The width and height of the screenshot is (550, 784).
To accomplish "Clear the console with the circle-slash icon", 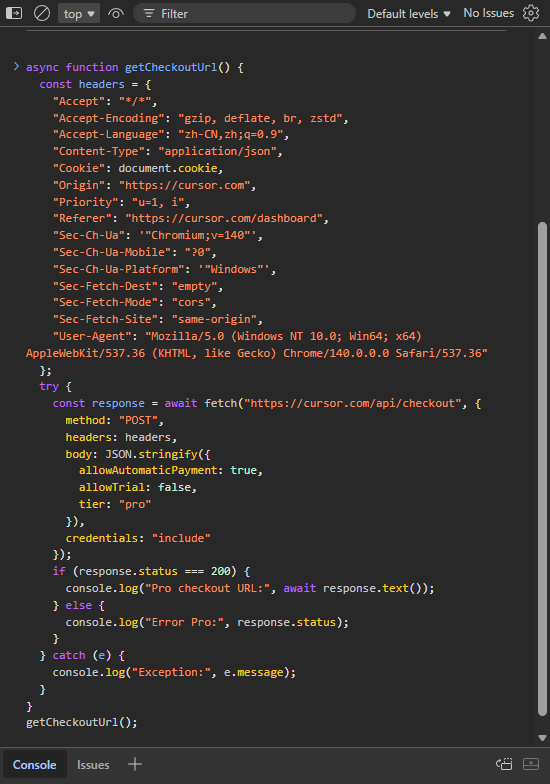I will [x=42, y=14].
